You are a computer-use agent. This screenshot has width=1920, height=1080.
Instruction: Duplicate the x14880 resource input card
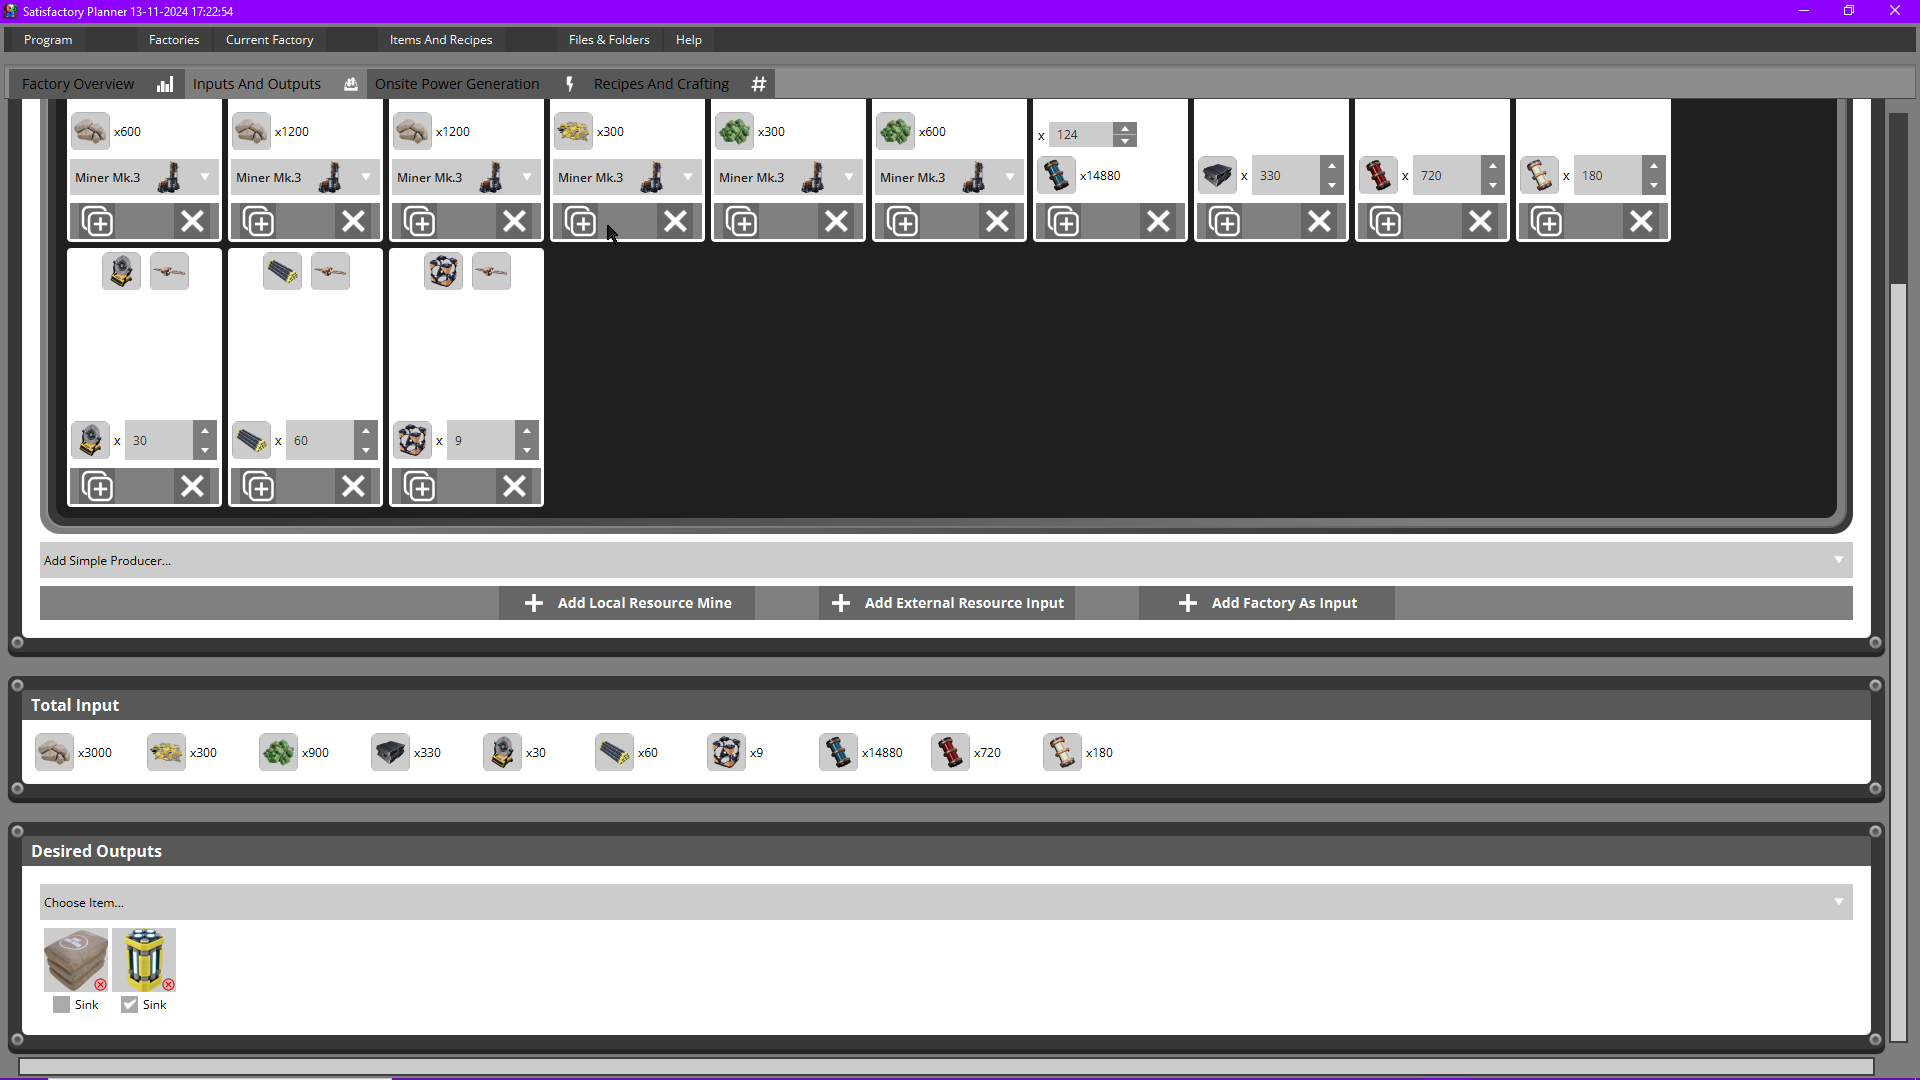[x=1063, y=221]
